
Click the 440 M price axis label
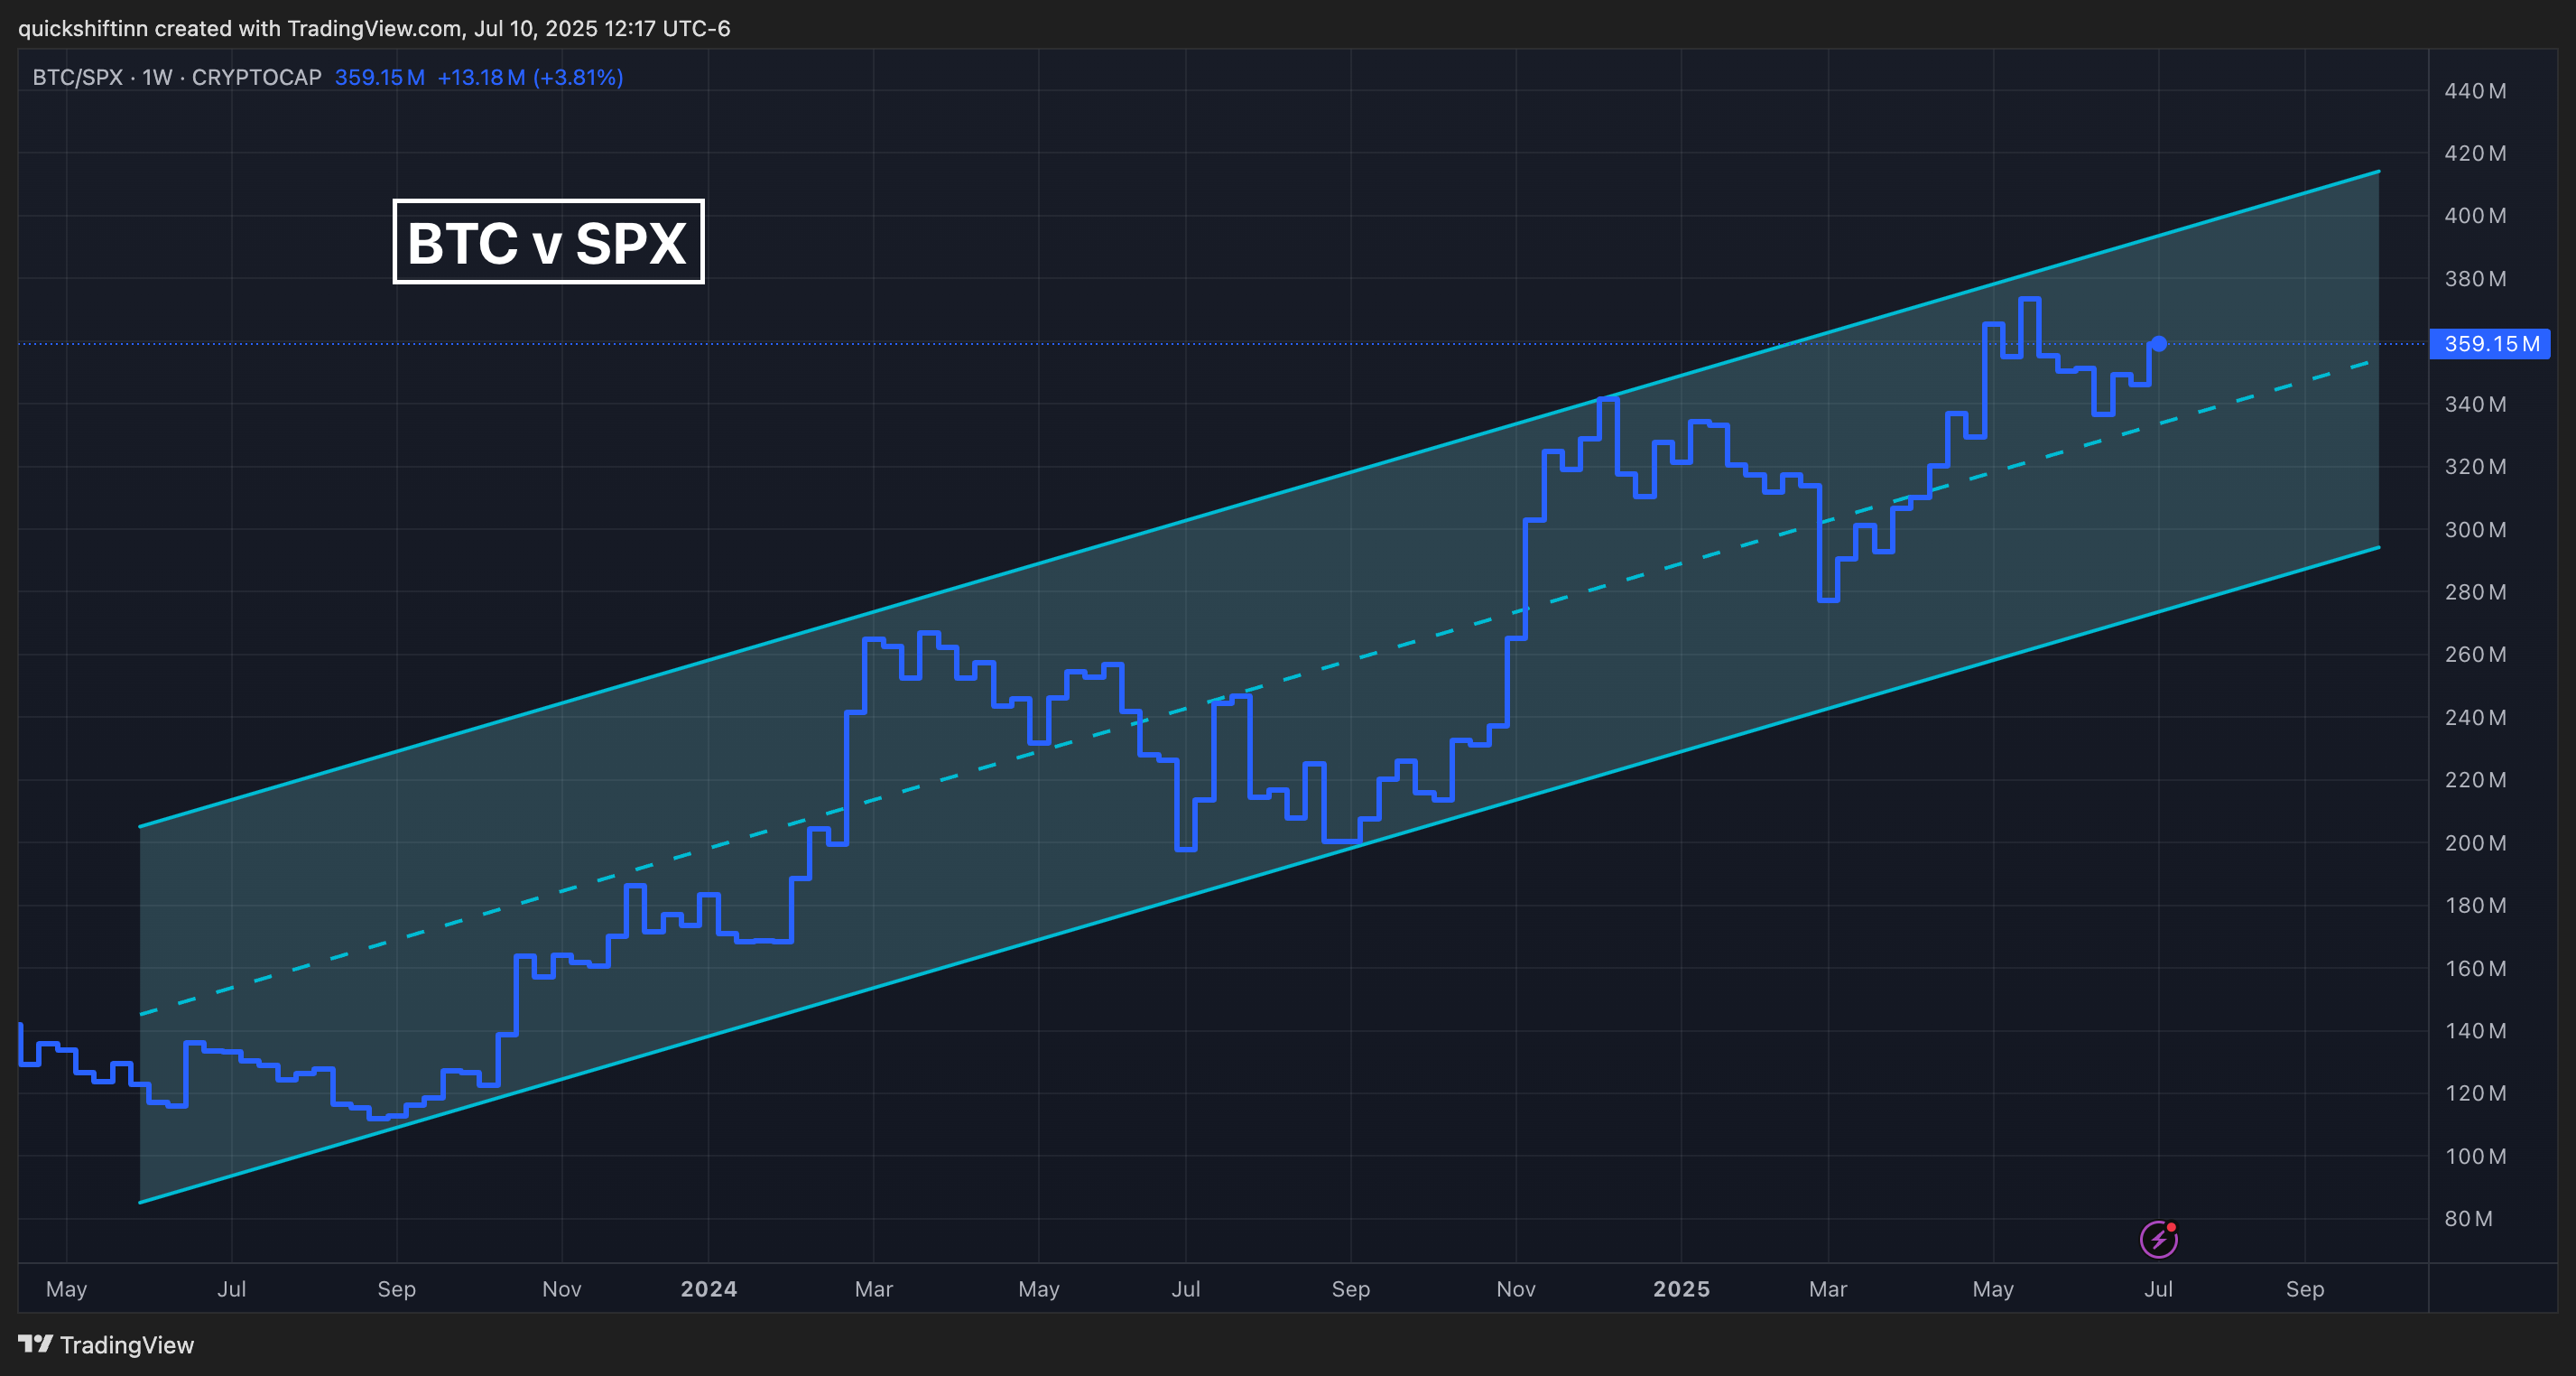point(2475,91)
